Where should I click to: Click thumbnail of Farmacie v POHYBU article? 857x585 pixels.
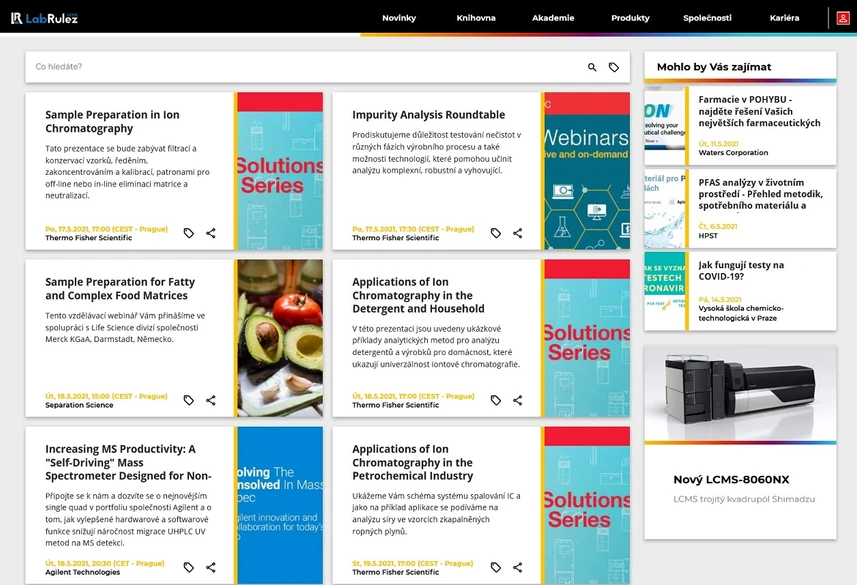pos(665,126)
